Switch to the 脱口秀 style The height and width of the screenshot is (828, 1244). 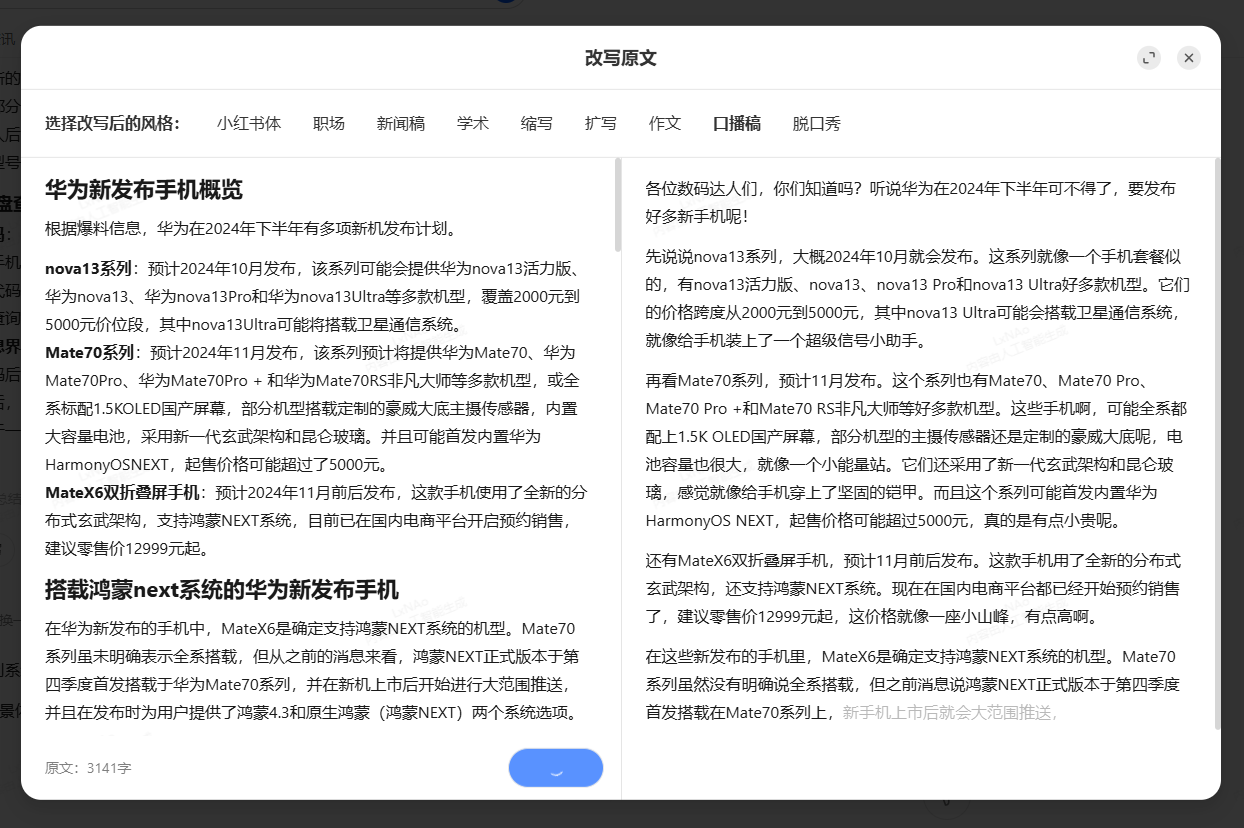point(816,123)
